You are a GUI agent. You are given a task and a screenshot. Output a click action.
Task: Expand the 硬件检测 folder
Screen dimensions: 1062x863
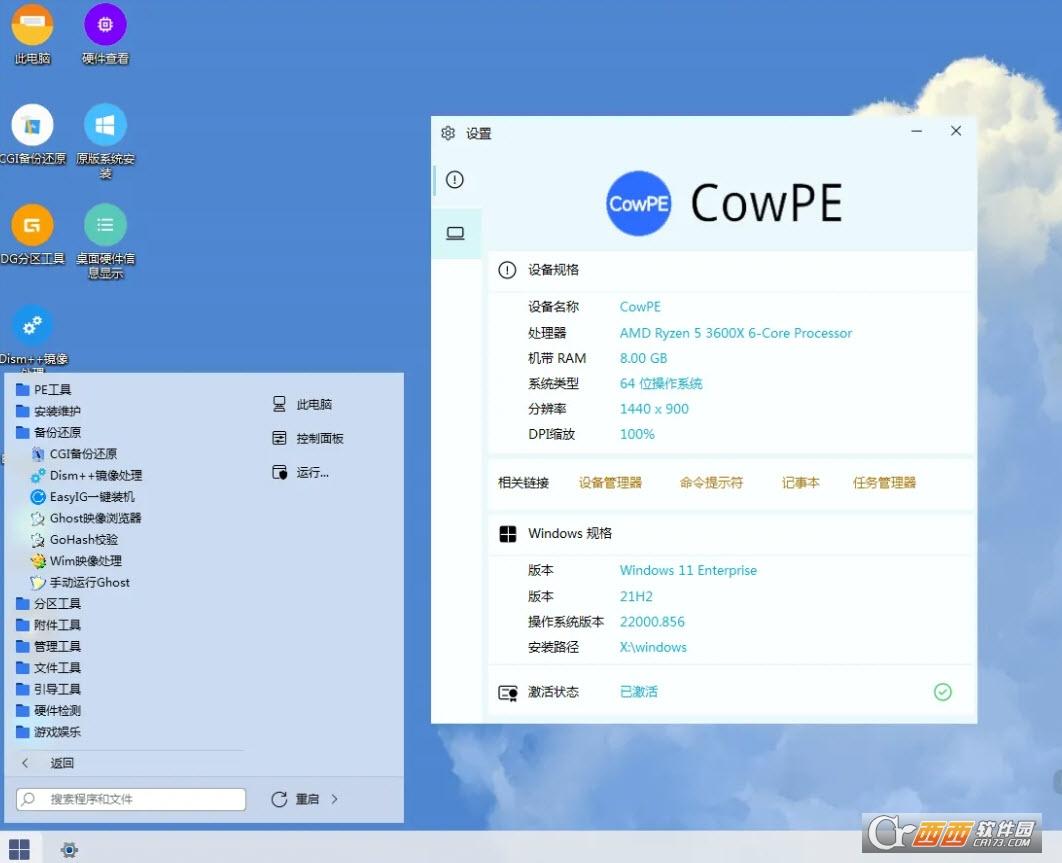(48, 711)
